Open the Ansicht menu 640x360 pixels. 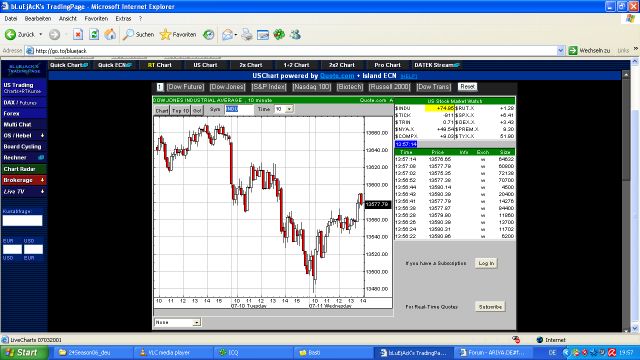[67, 19]
